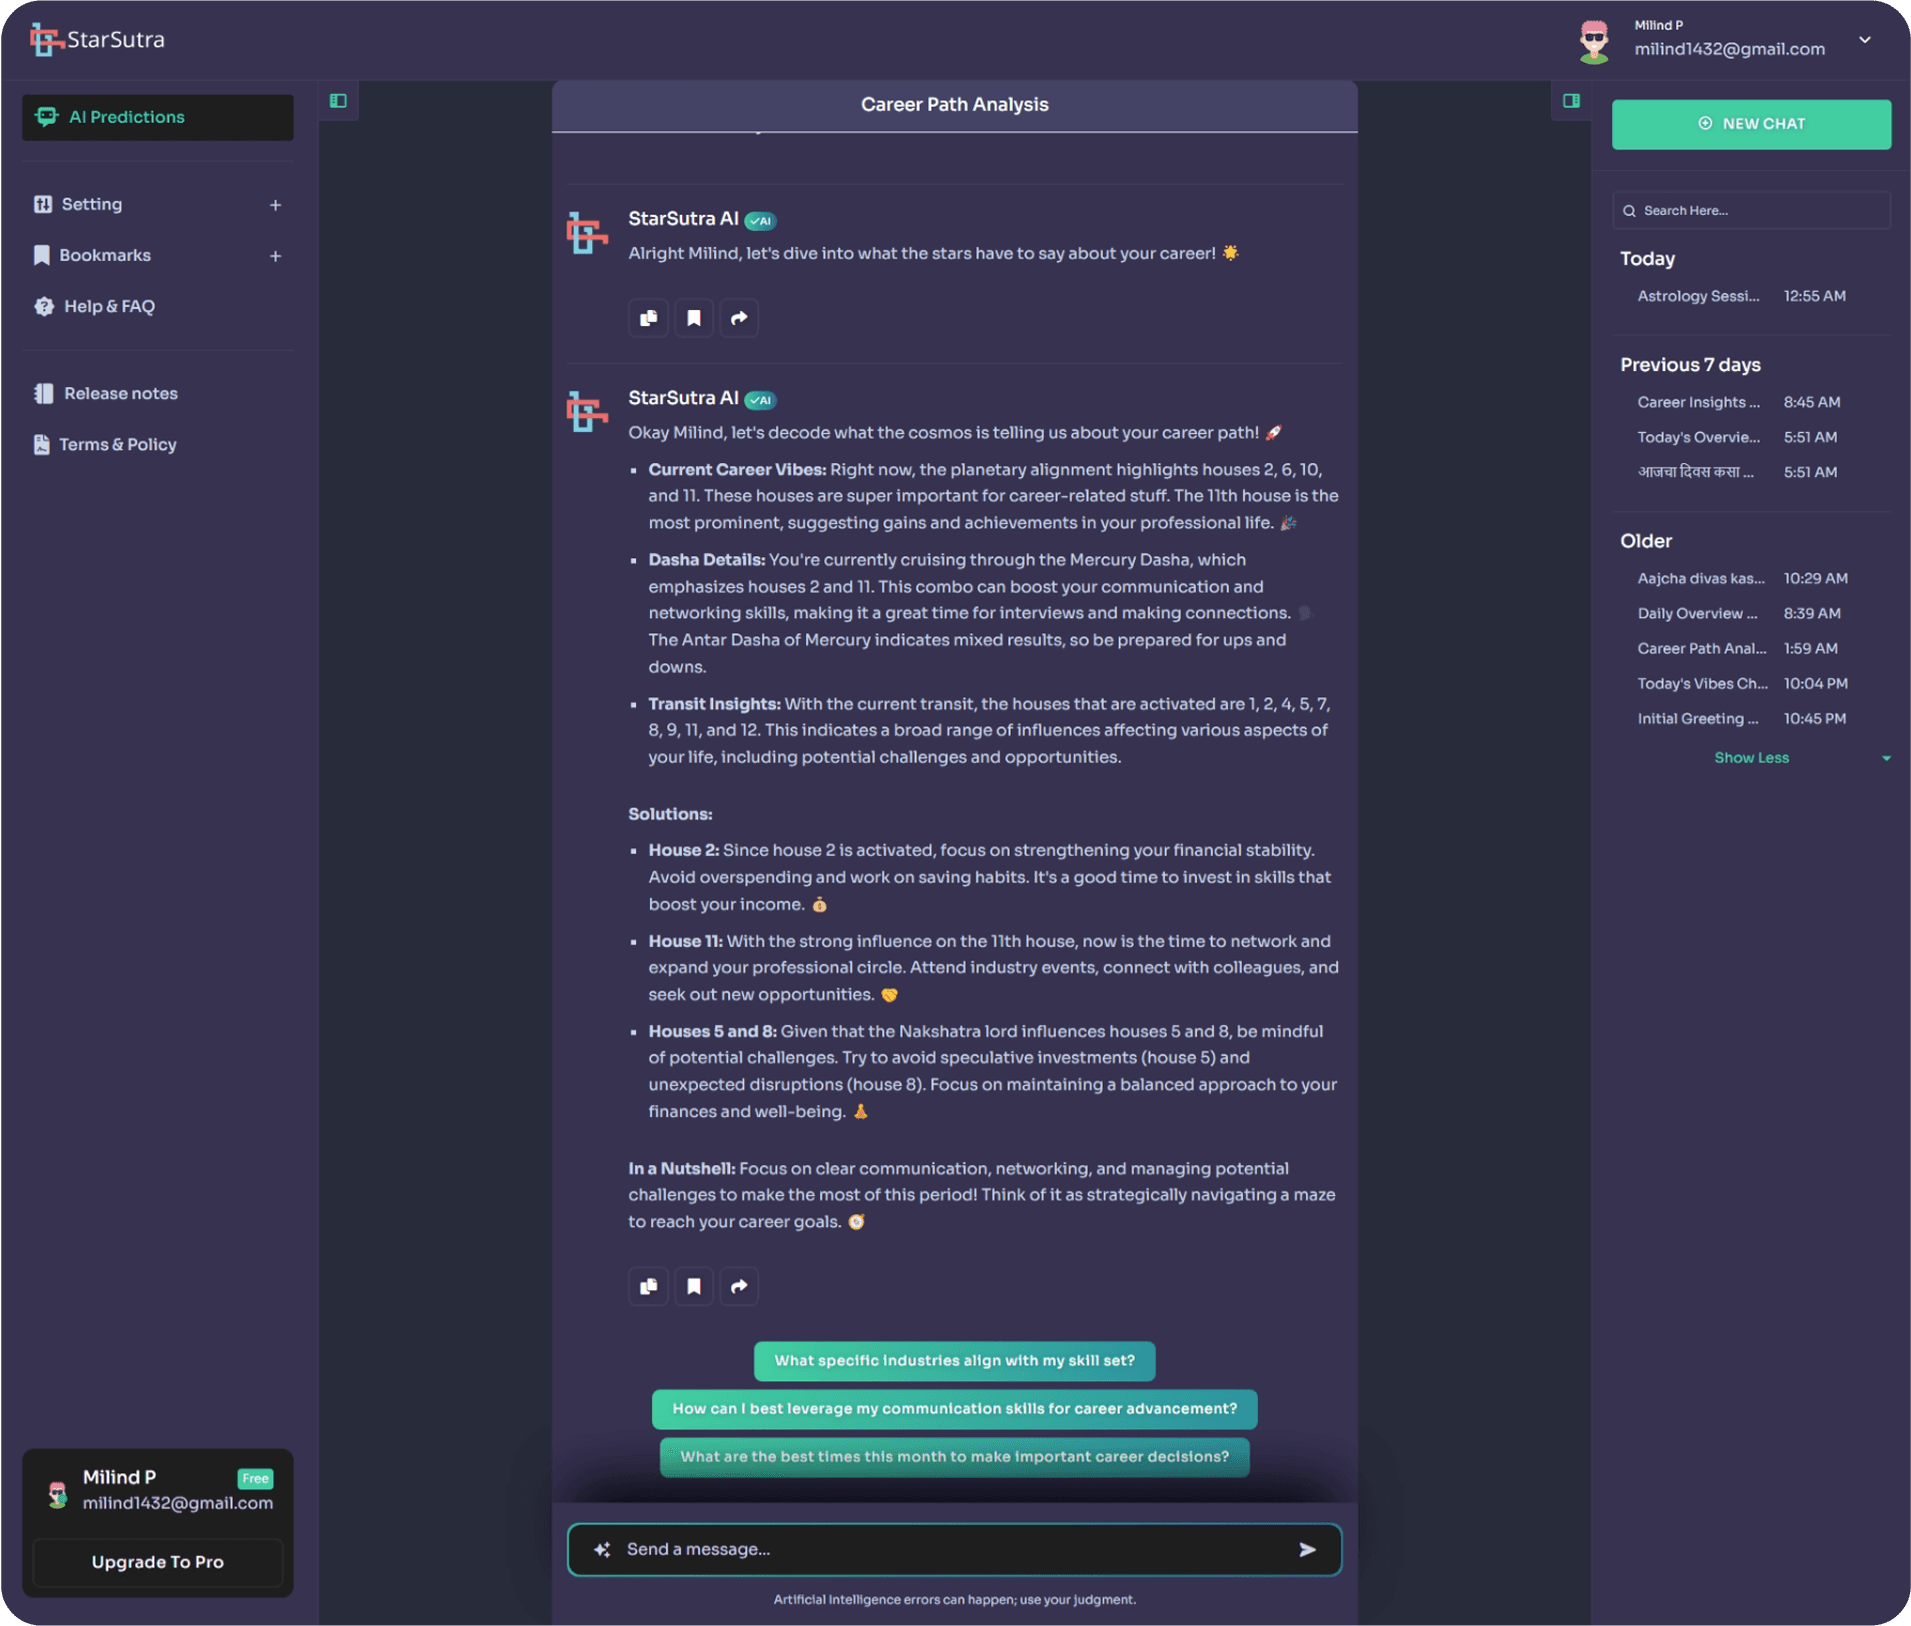1911x1626 pixels.
Task: Click the Upgrade To Pro button
Action: [158, 1561]
